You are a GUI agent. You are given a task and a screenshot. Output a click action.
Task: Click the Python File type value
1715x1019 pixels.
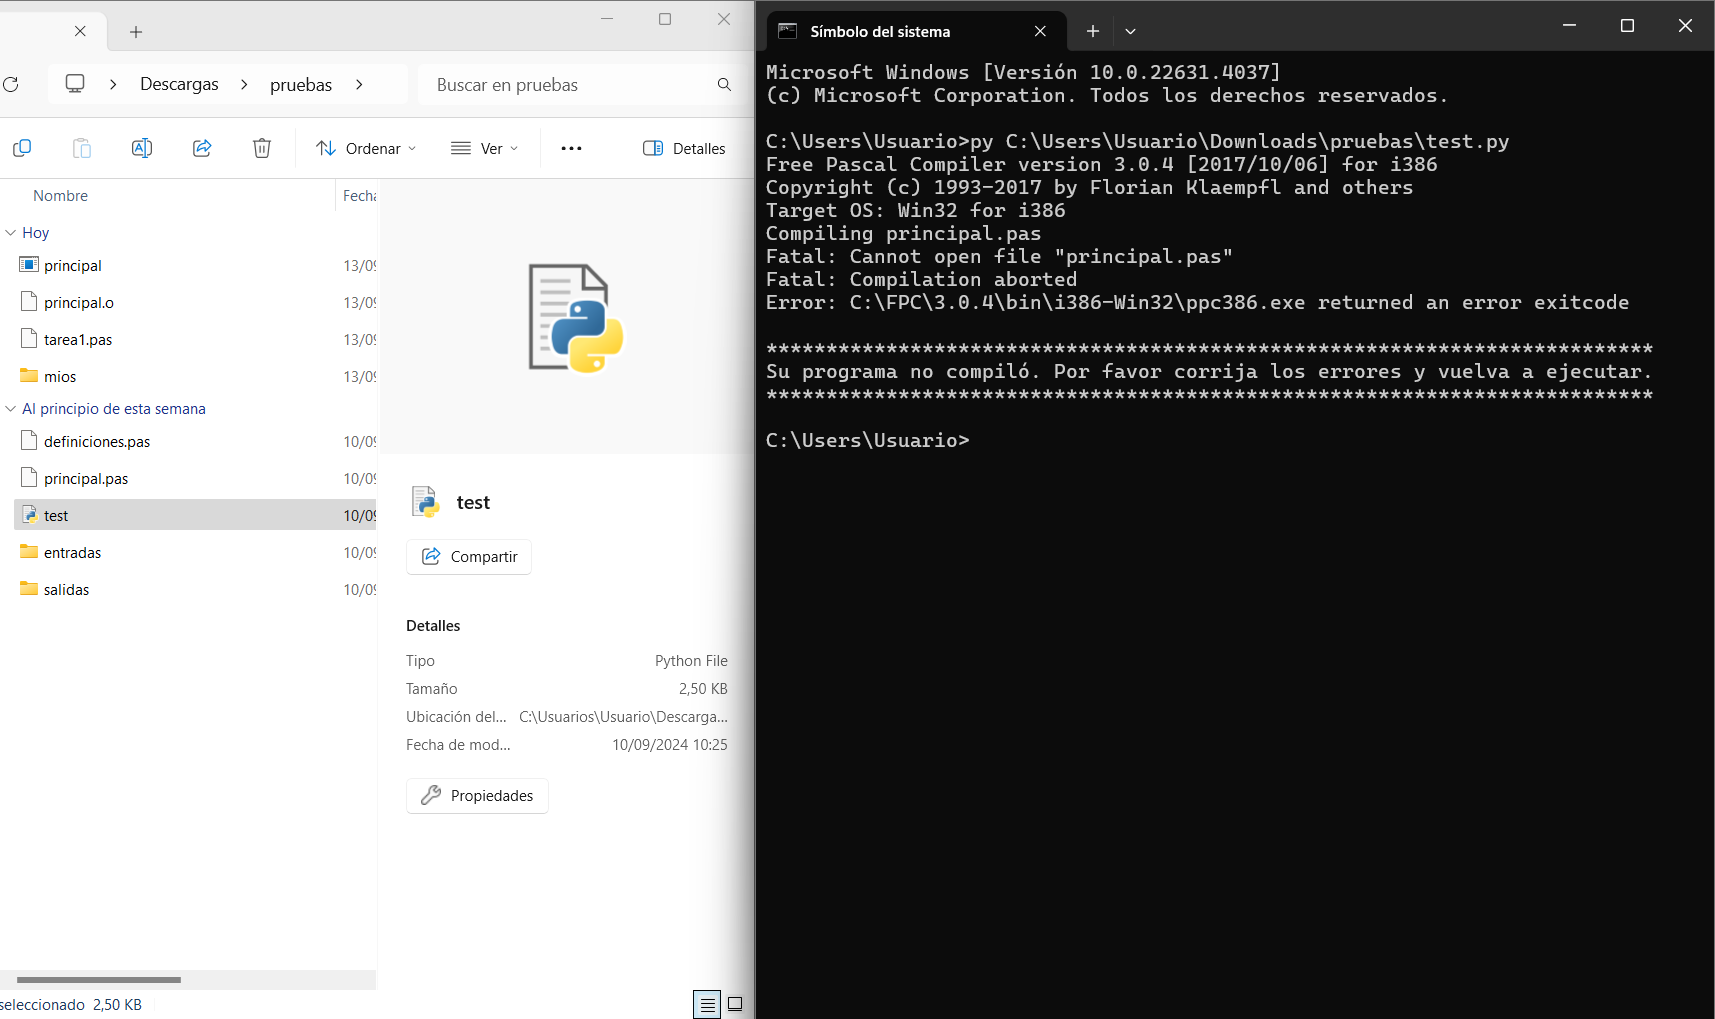point(691,661)
